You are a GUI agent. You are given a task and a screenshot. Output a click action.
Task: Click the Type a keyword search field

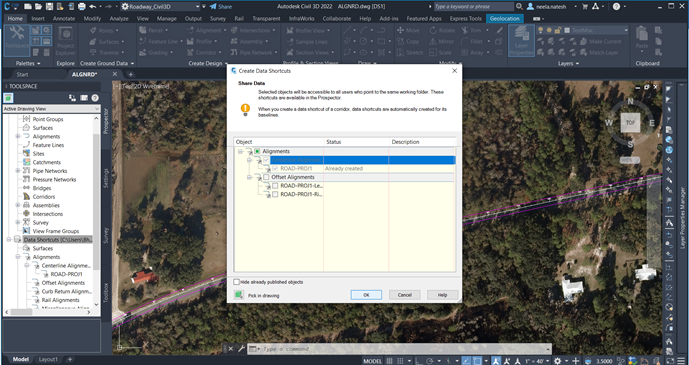[x=474, y=7]
